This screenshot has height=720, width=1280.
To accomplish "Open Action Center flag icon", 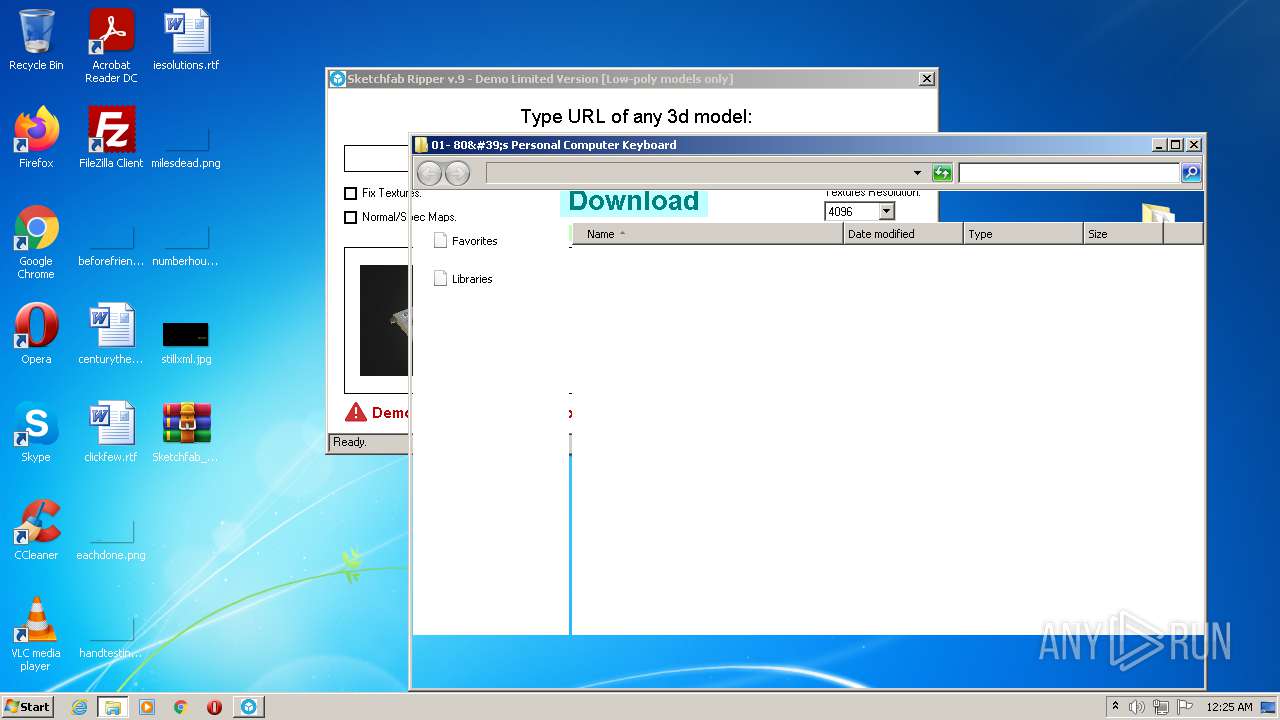I will [1185, 707].
